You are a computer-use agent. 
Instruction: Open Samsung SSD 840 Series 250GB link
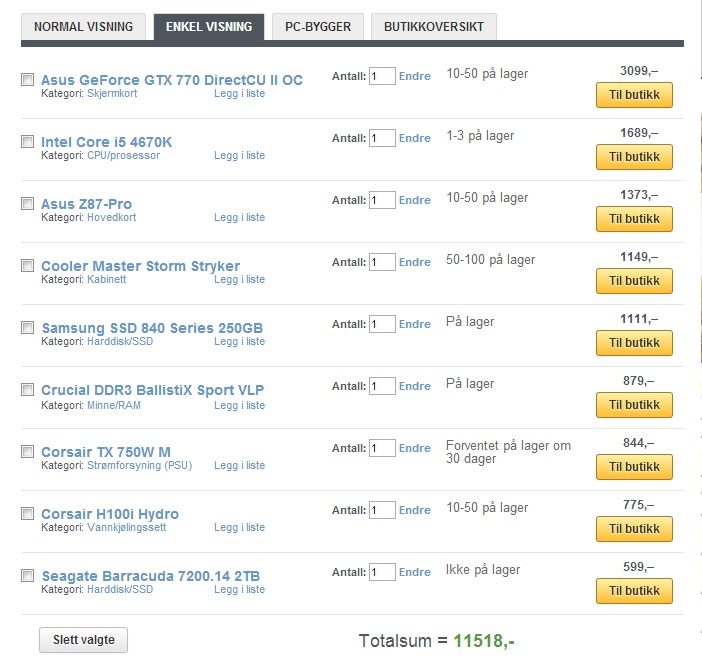point(152,328)
